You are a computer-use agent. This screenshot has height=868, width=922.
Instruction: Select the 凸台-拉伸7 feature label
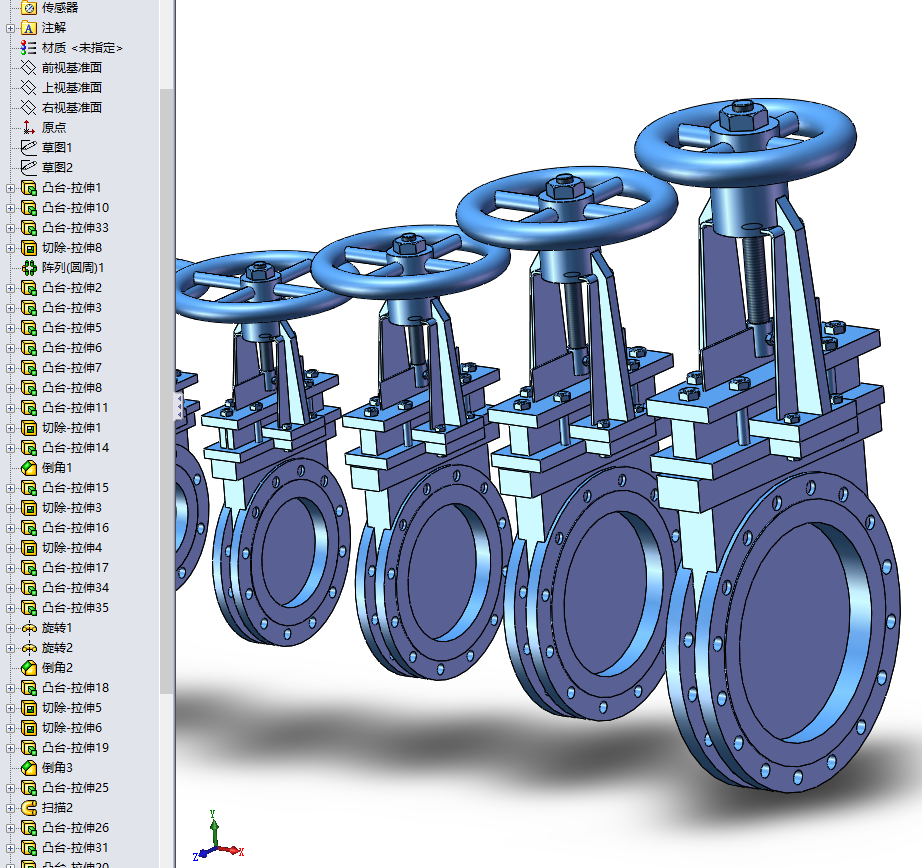72,368
